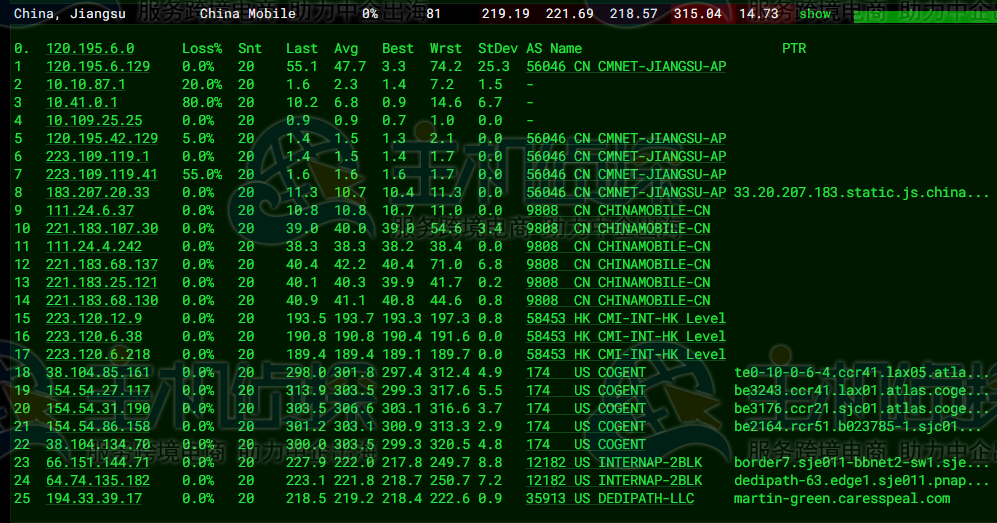Image resolution: width=997 pixels, height=523 pixels.
Task: Click IP 111.24.4.242
Action: 94,247
